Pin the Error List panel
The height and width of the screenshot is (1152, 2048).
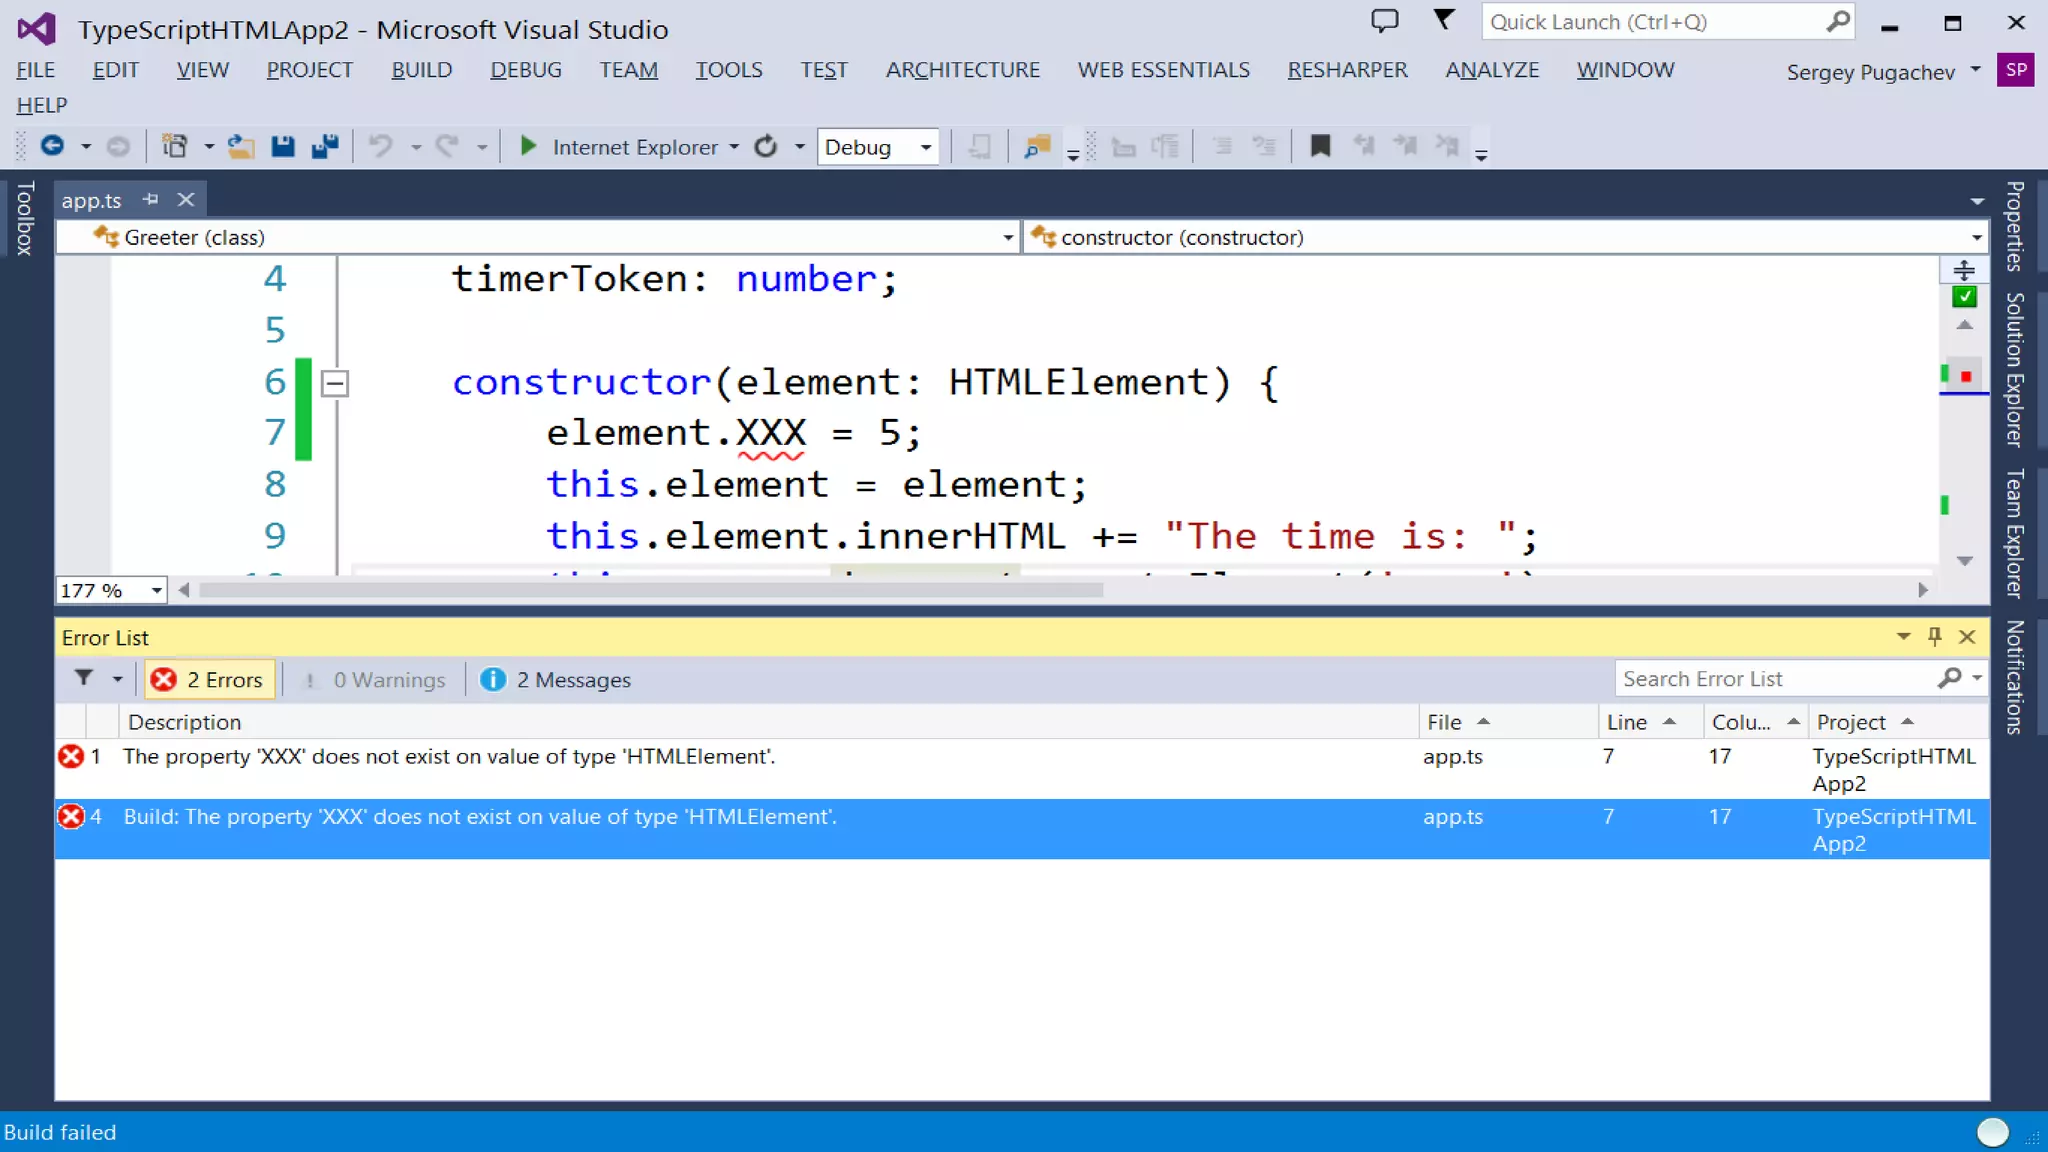pos(1935,637)
